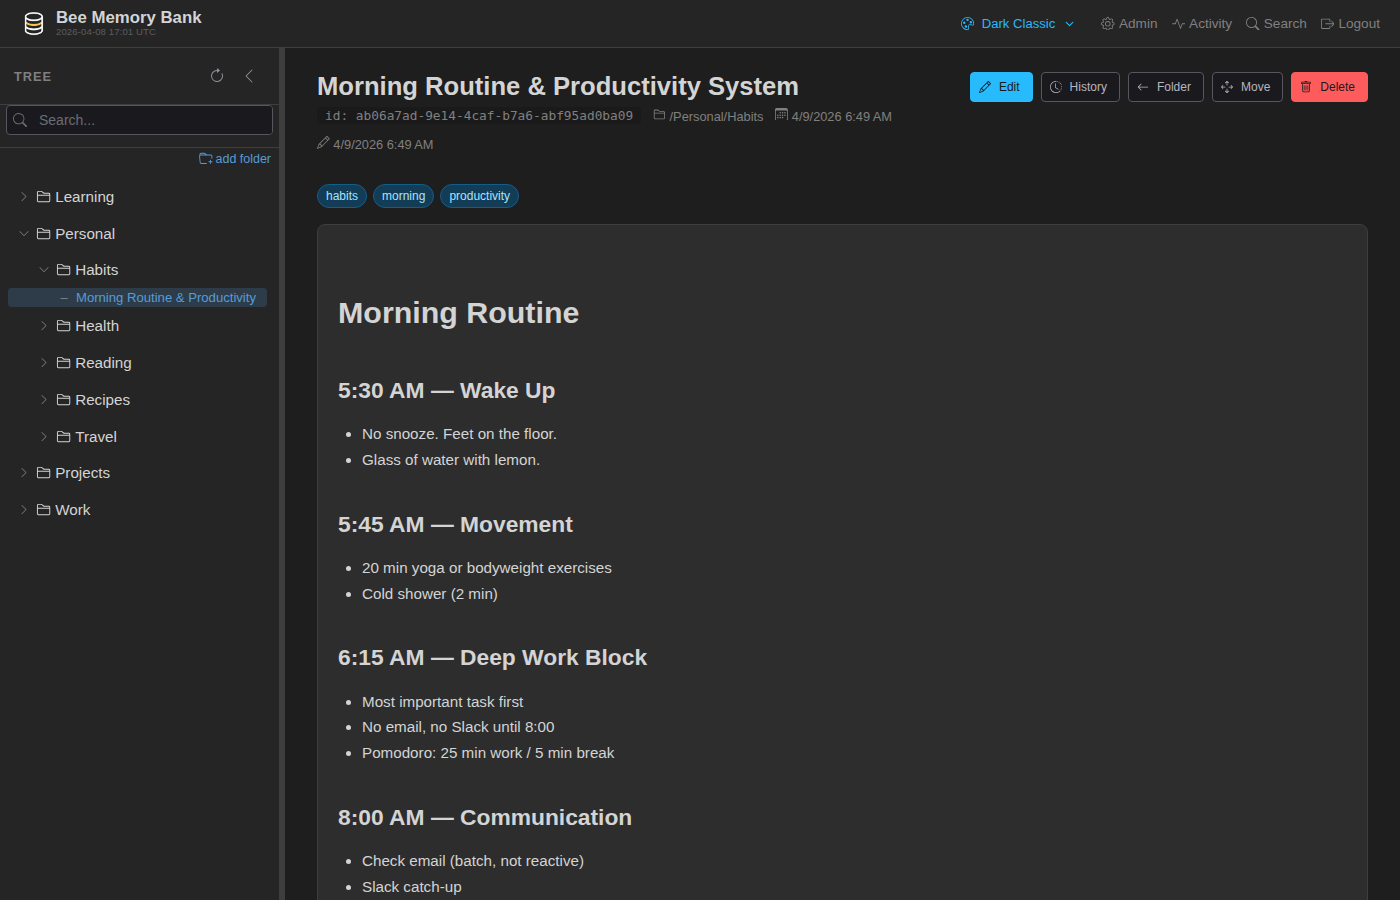Open Morning Routine & Productivity tree note
1400x900 pixels.
click(166, 298)
